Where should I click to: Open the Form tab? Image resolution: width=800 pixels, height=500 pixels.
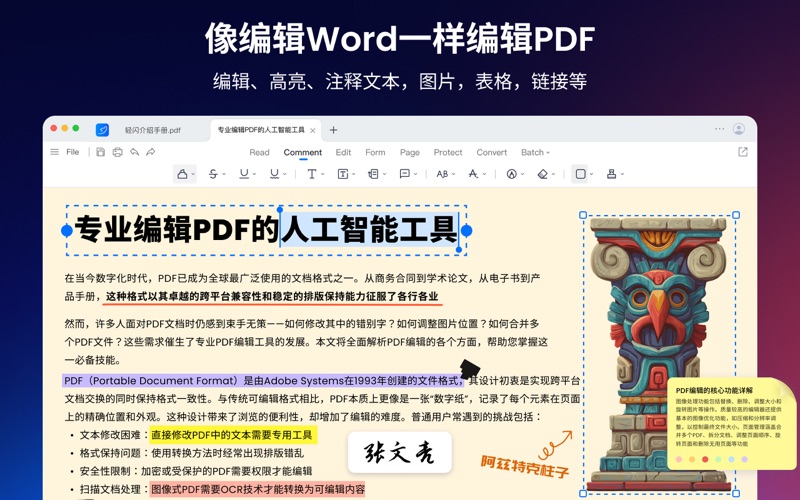click(x=375, y=153)
